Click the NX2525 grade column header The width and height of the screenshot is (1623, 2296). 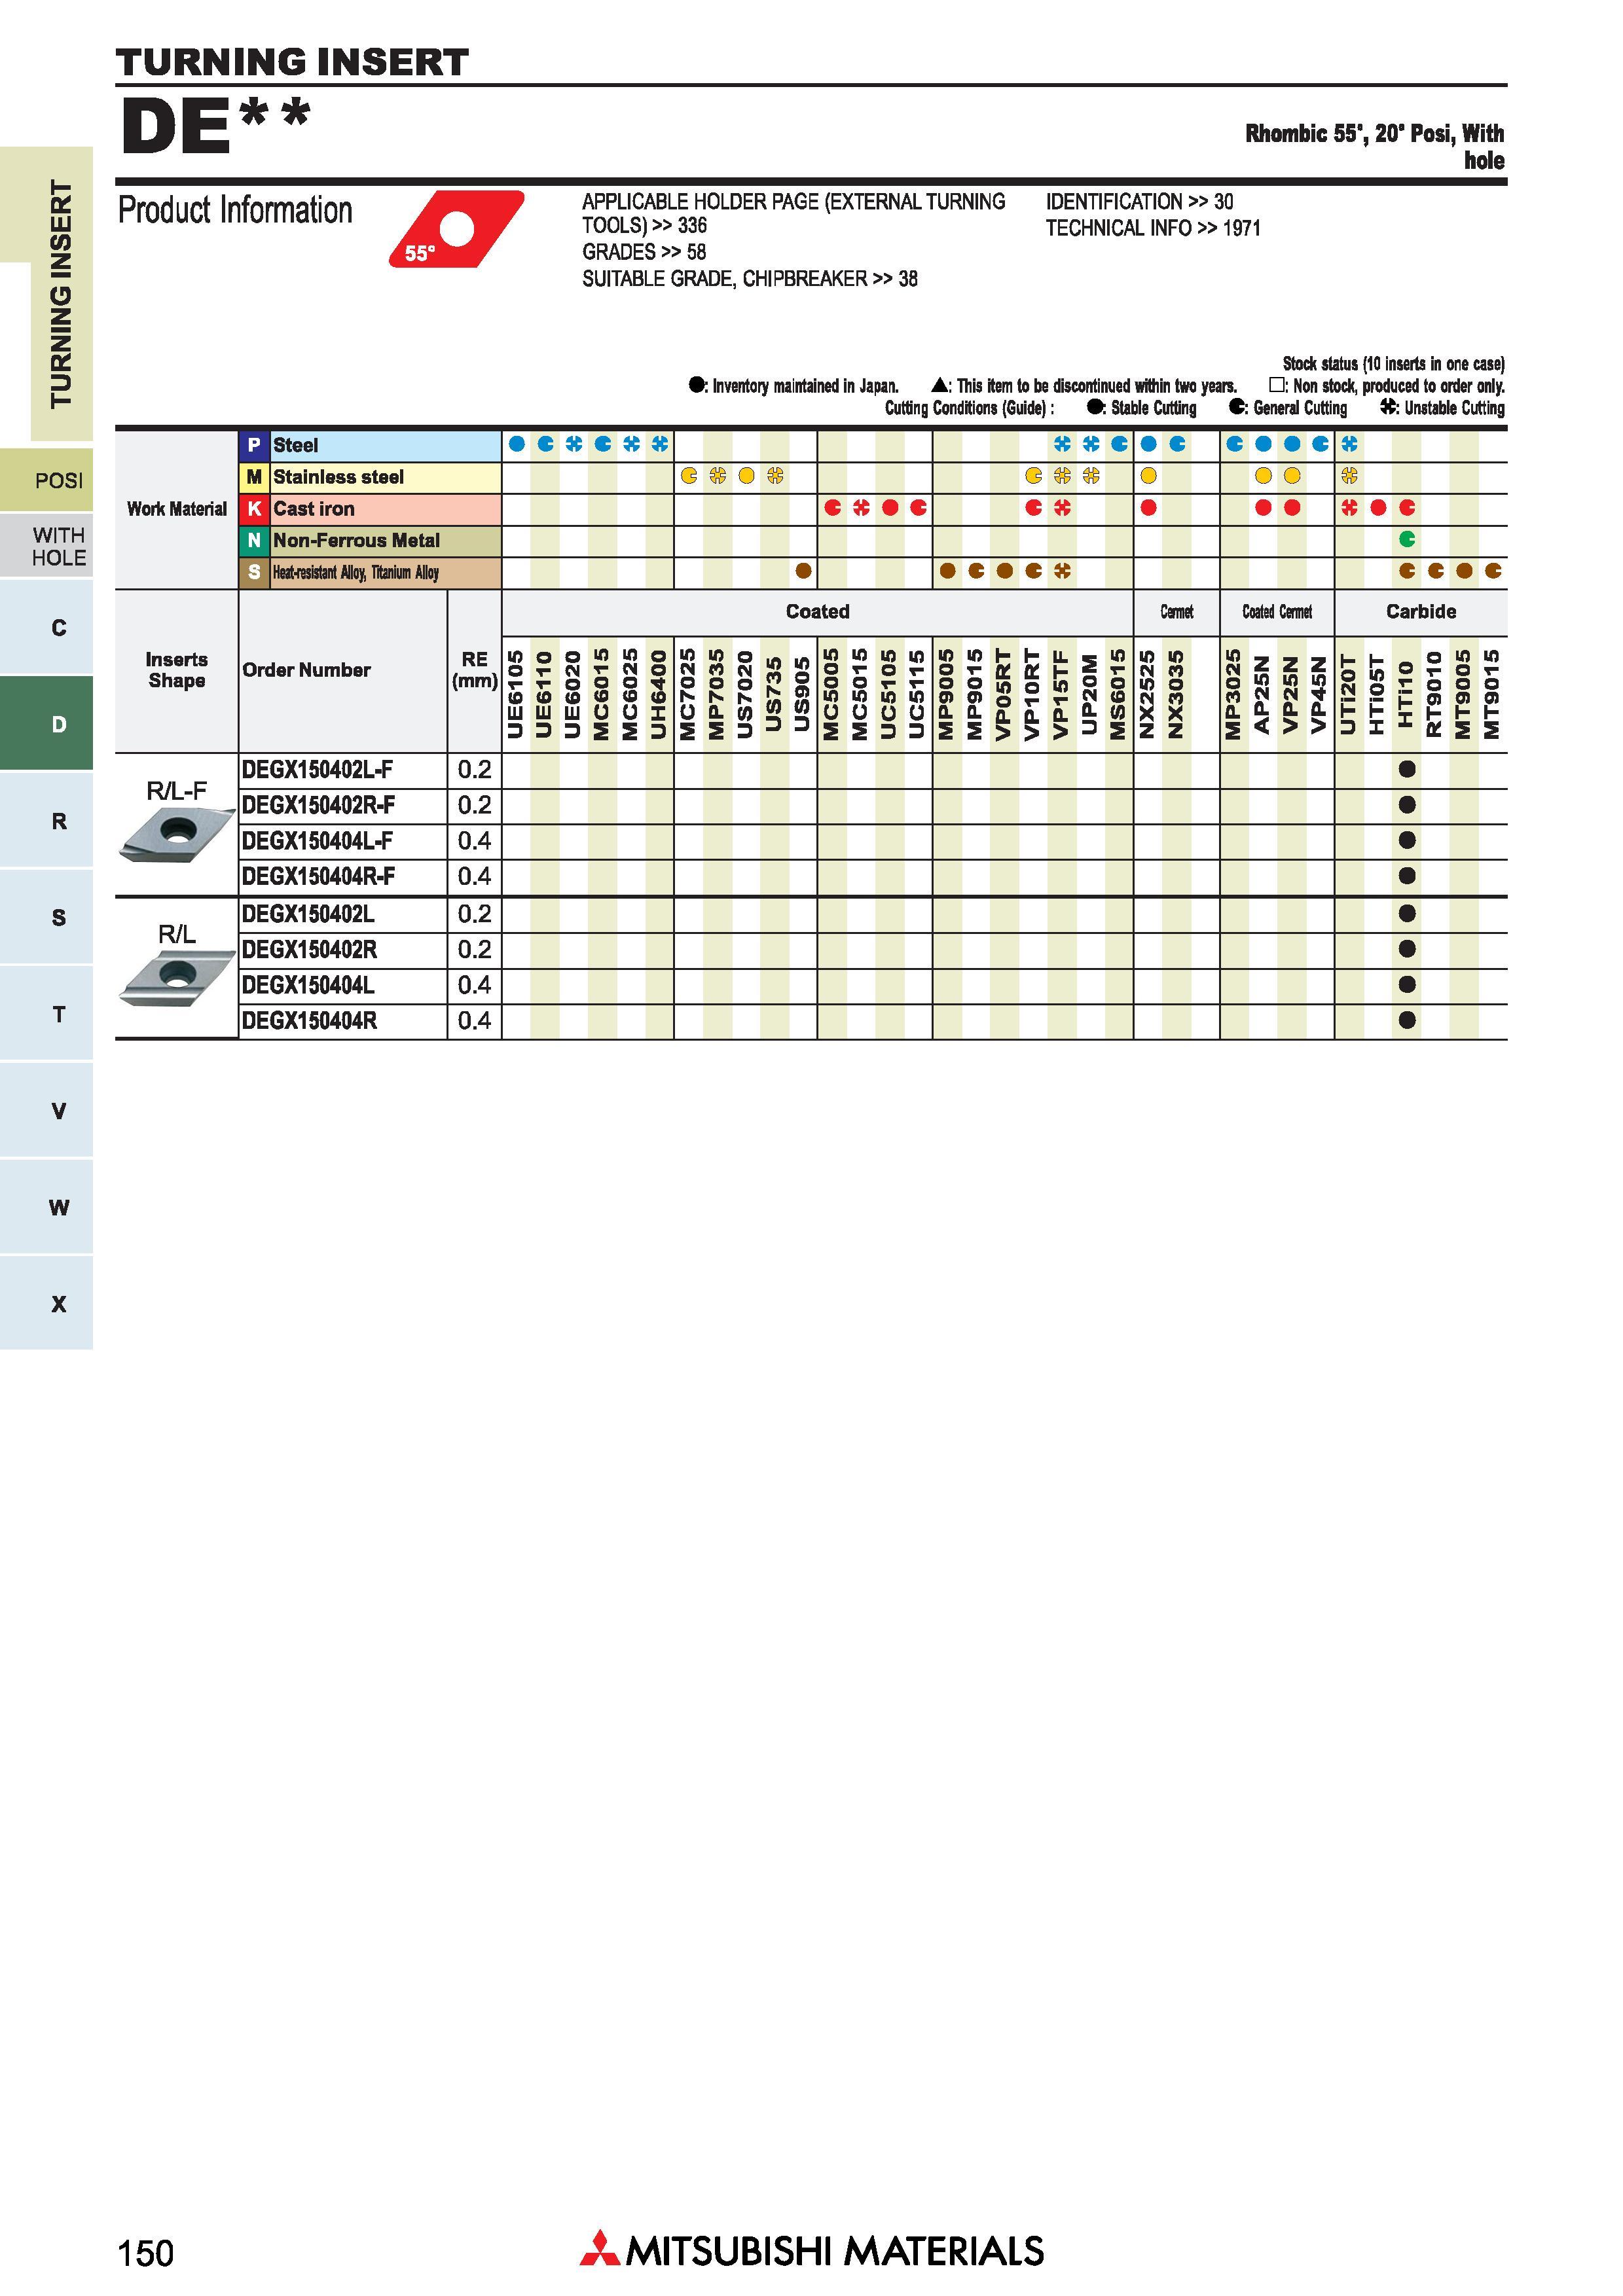(x=1148, y=694)
